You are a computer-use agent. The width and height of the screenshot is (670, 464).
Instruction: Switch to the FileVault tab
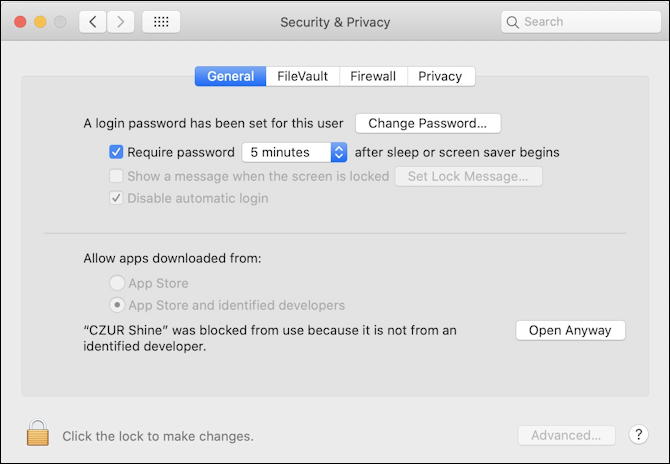click(303, 76)
